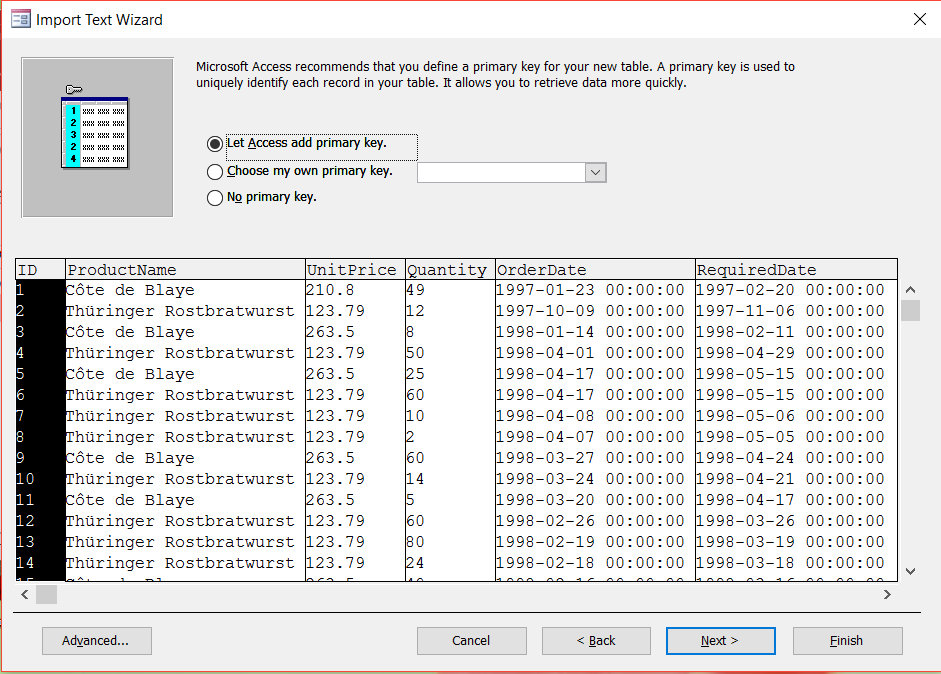Cancel the import wizard

tap(471, 641)
